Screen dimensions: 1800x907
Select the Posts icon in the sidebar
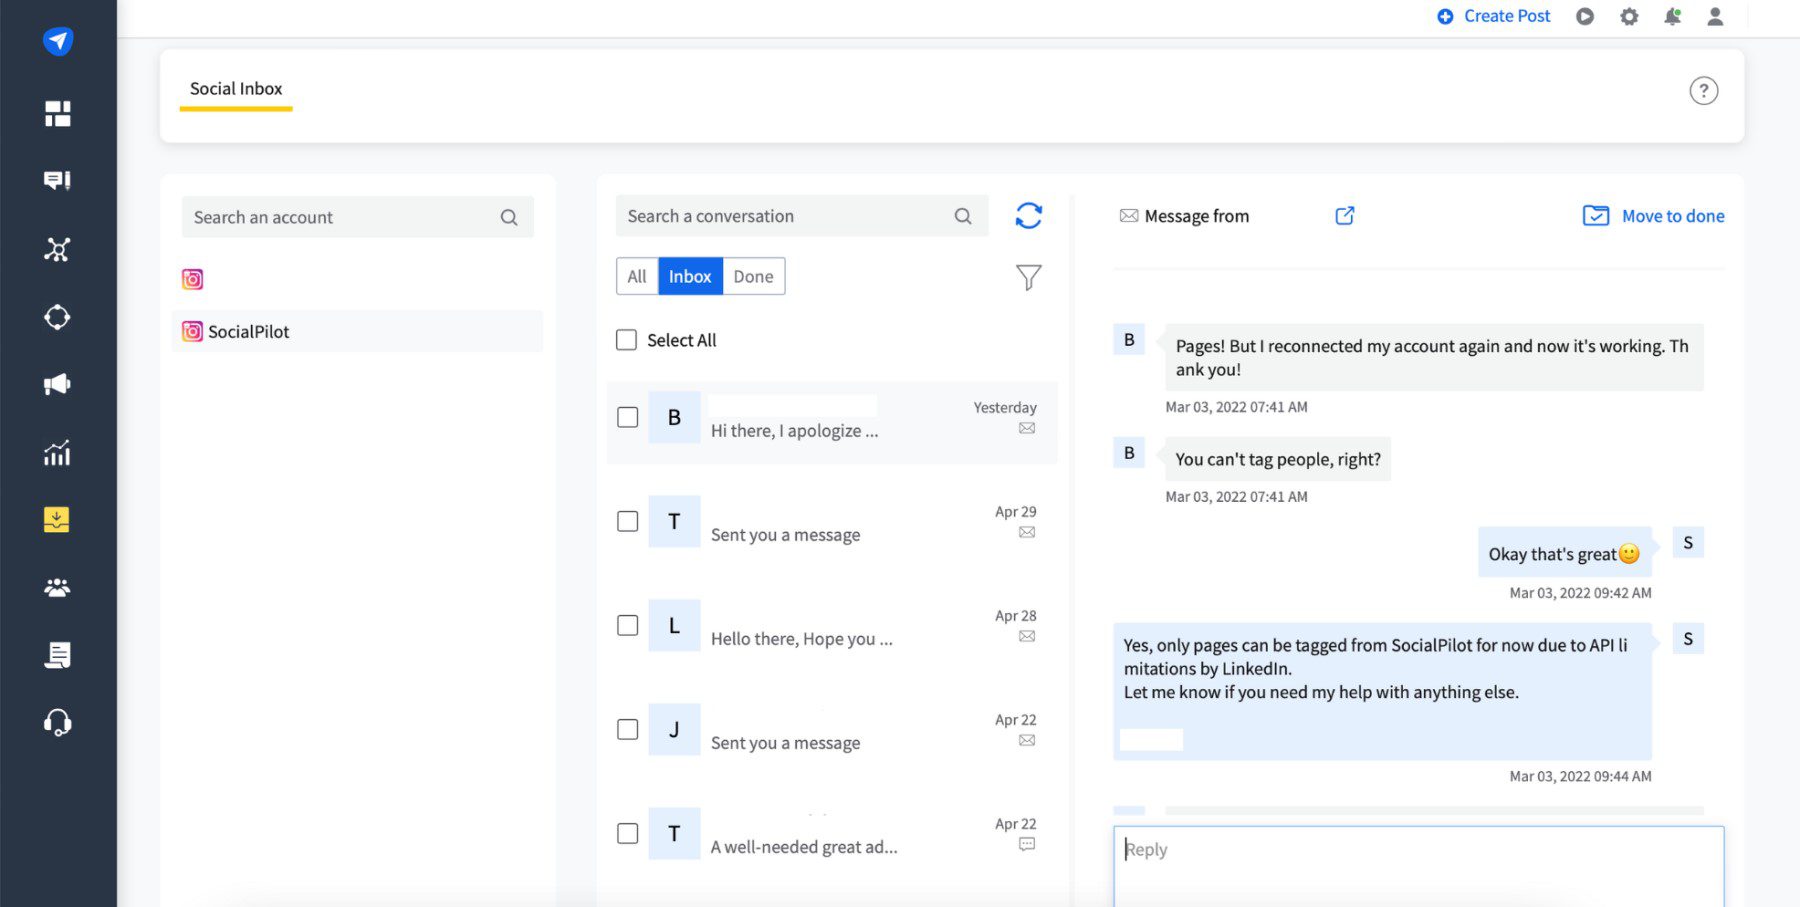click(57, 179)
